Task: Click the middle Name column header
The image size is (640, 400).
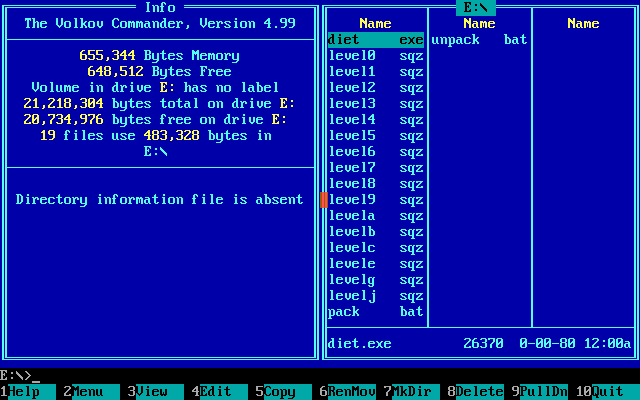Action: click(x=480, y=23)
